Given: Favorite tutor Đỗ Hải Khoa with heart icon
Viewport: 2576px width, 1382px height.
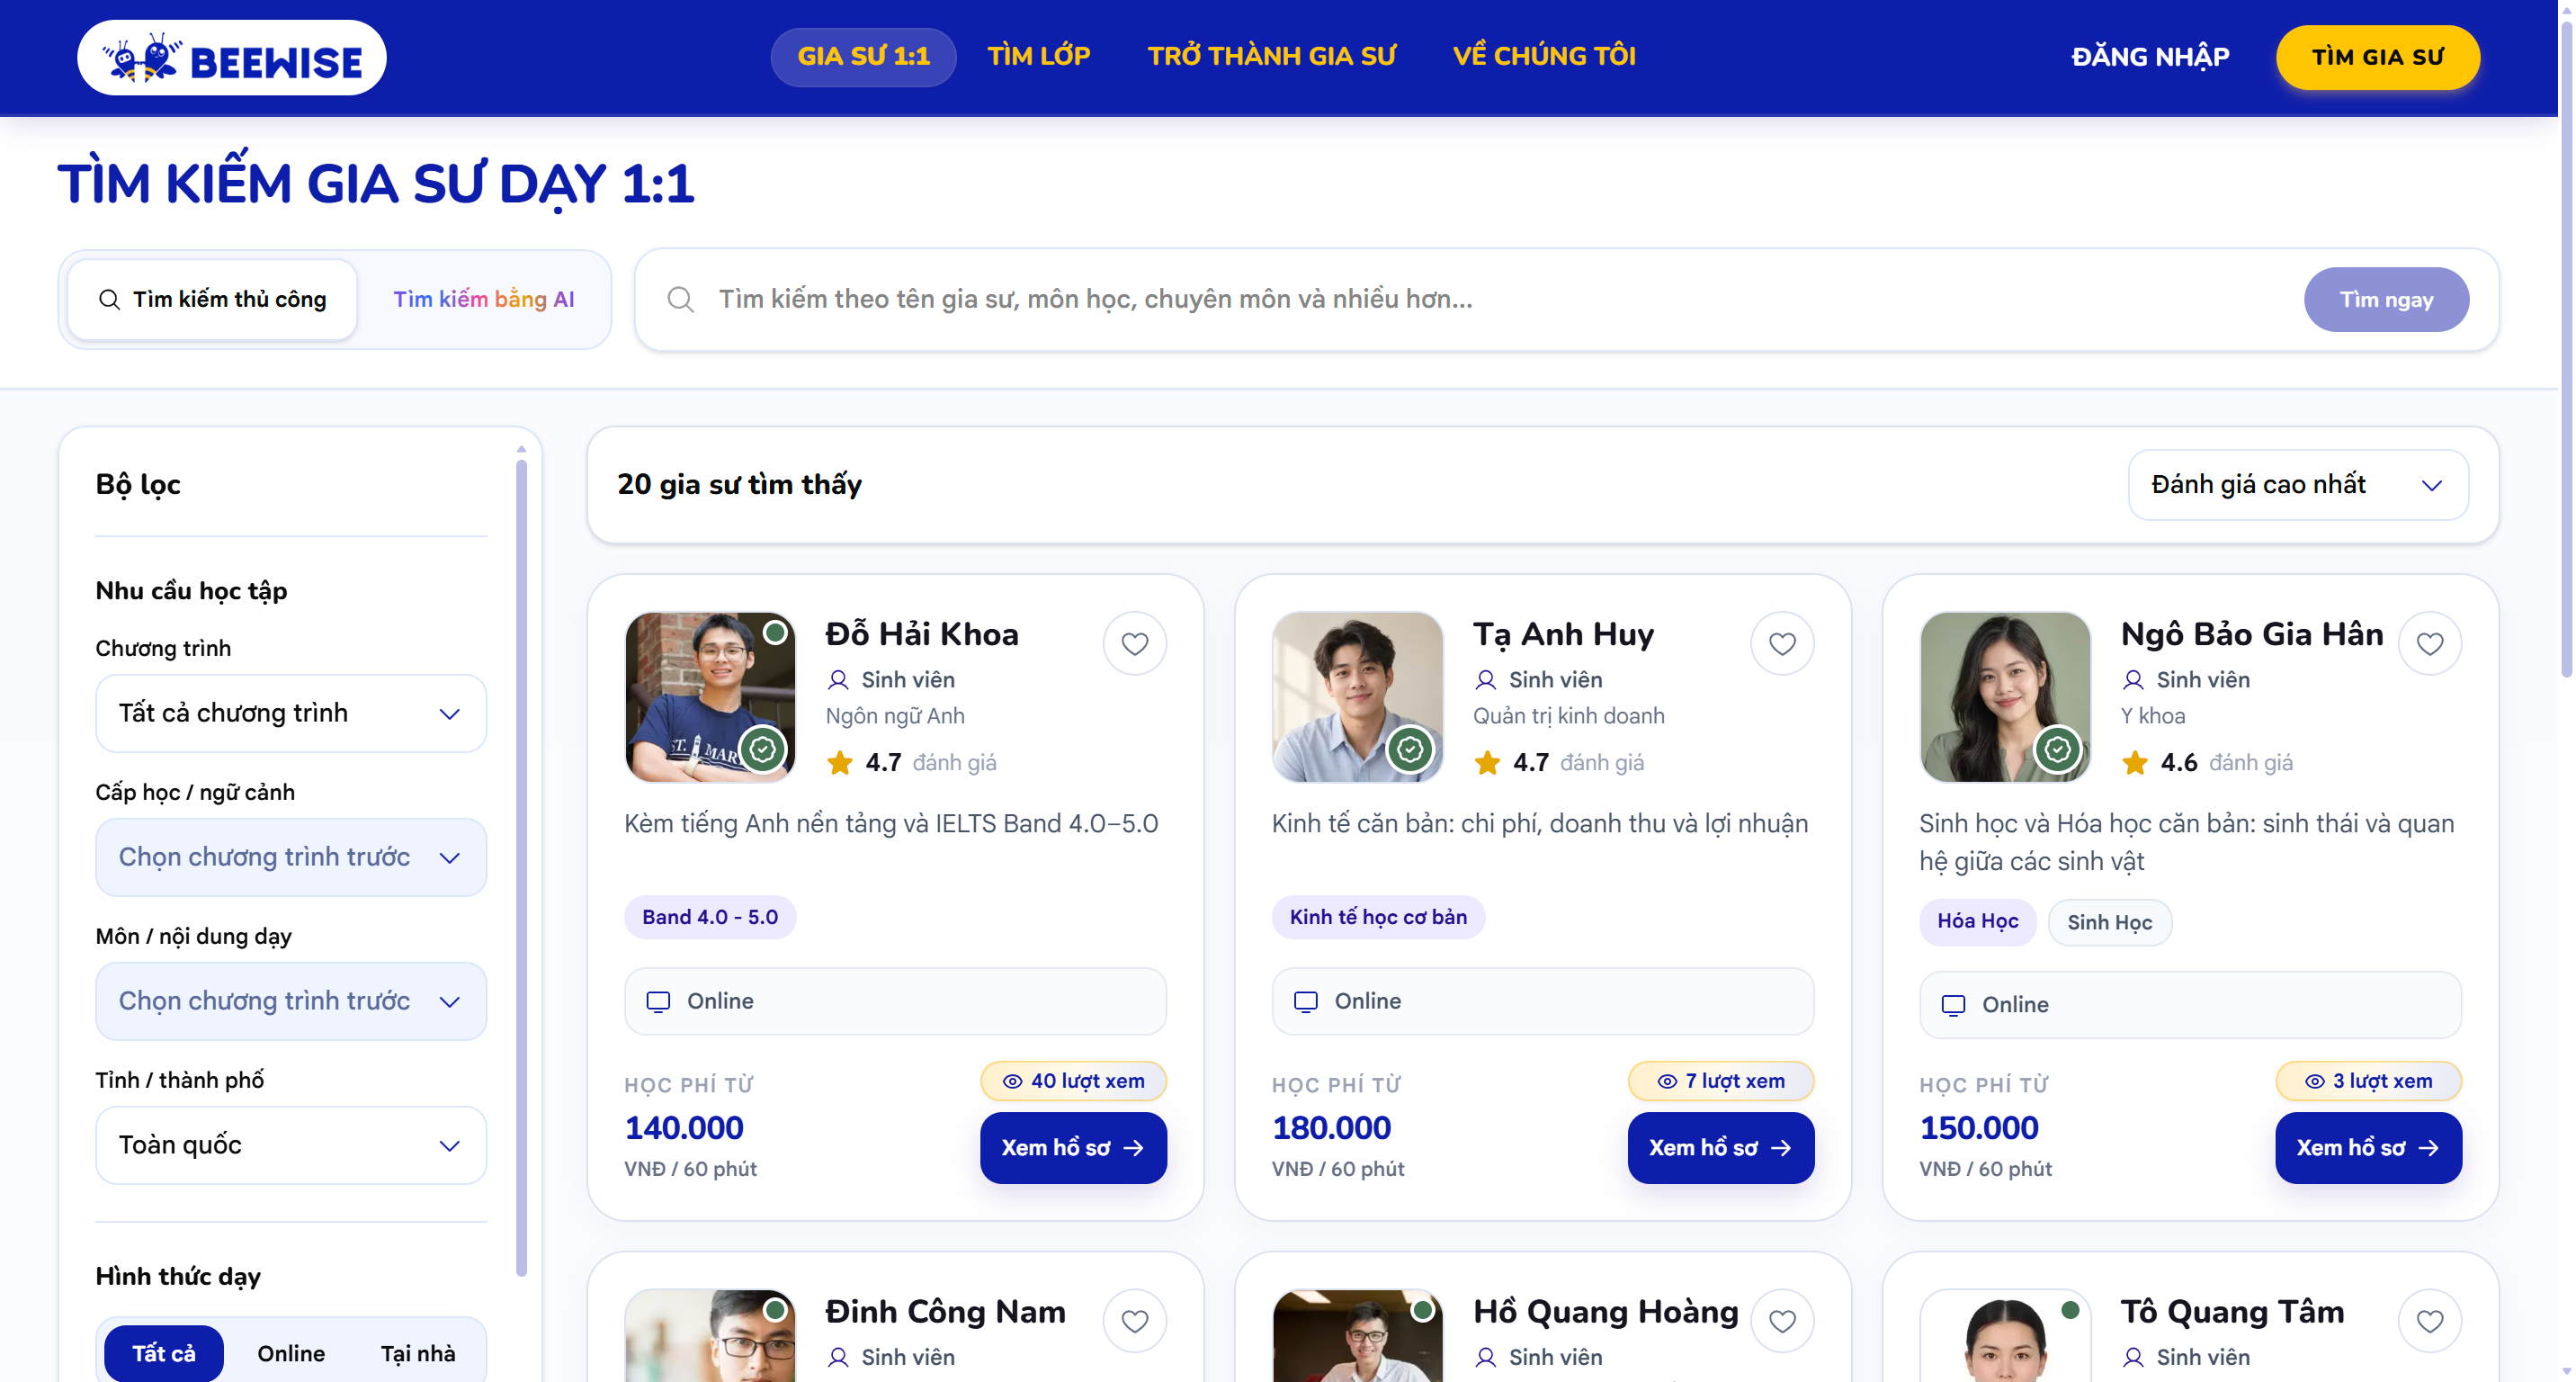Looking at the screenshot, I should pyautogui.click(x=1134, y=644).
